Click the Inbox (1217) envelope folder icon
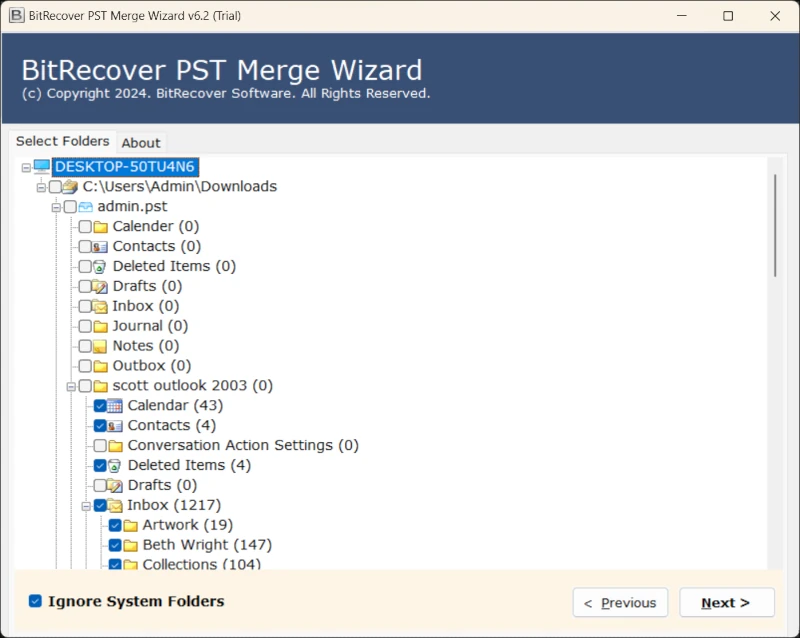The height and width of the screenshot is (638, 800). coord(115,505)
